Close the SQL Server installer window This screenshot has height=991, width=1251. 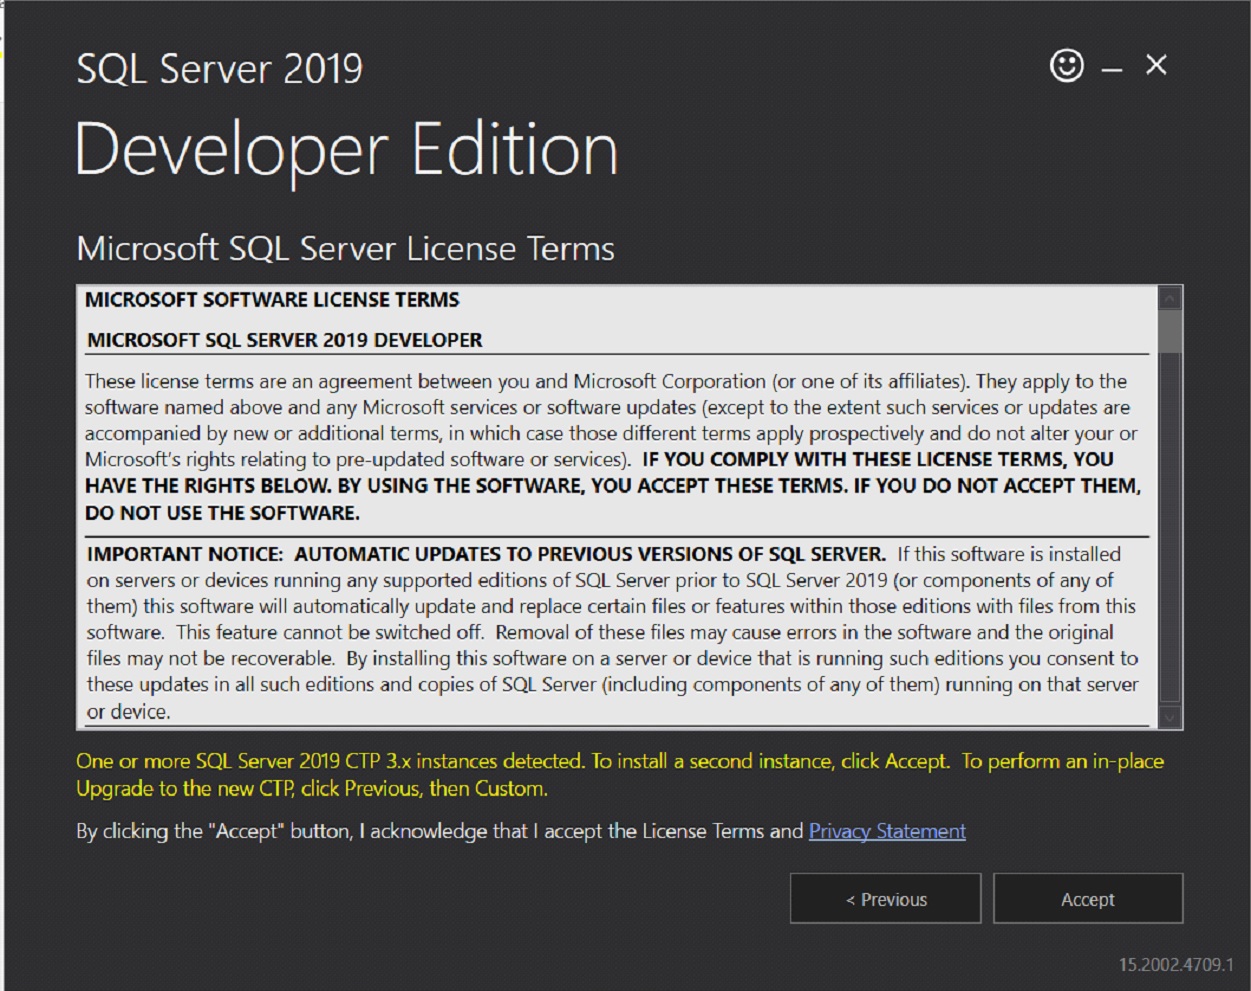pyautogui.click(x=1156, y=65)
